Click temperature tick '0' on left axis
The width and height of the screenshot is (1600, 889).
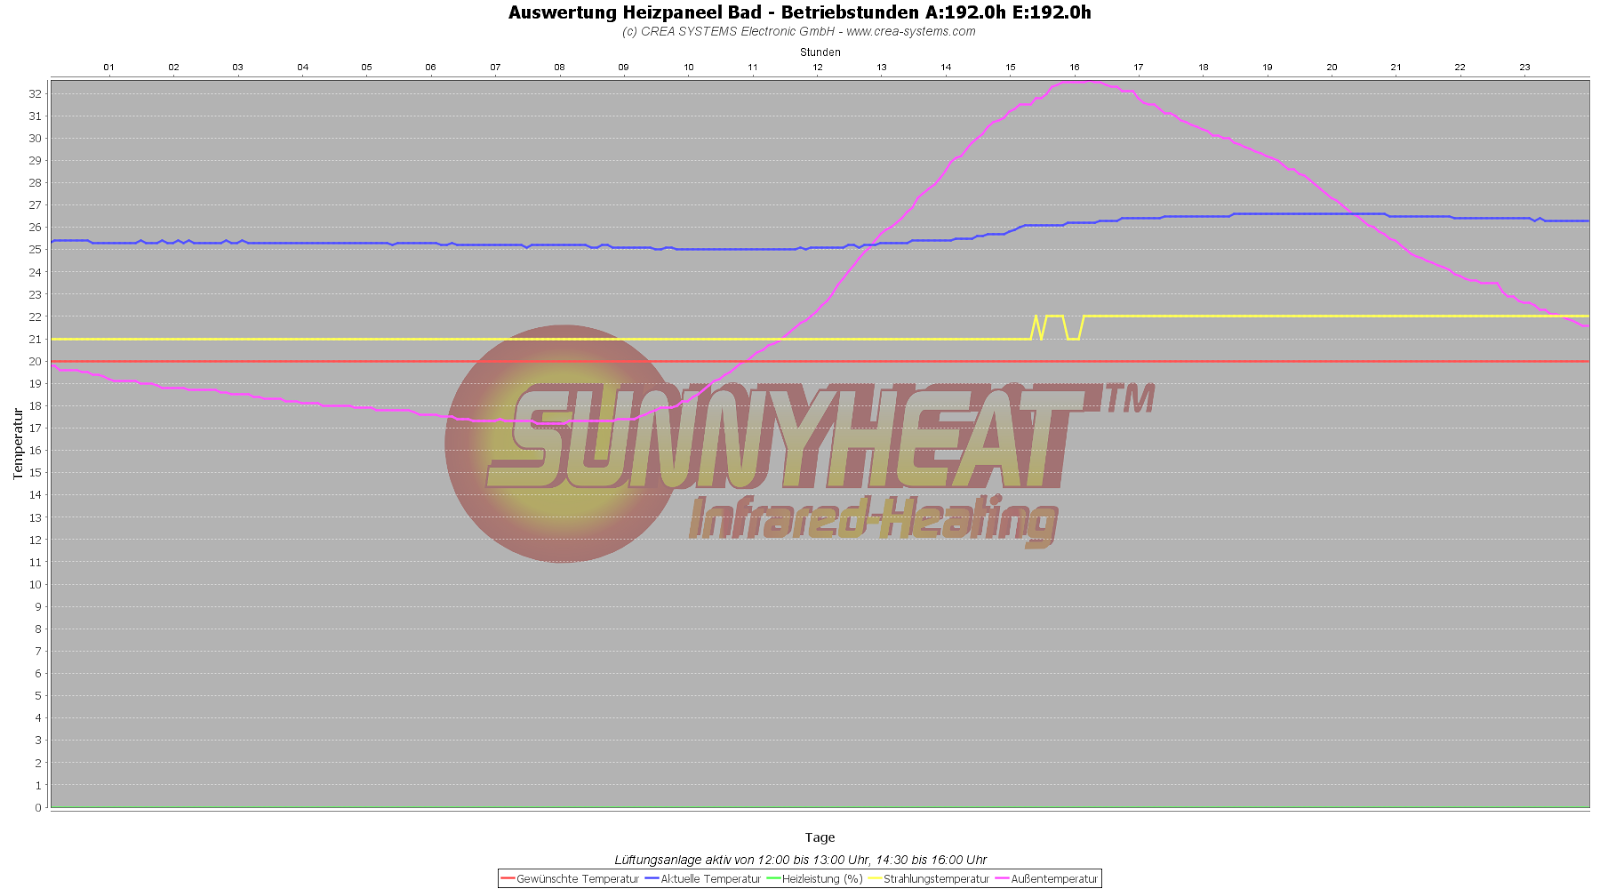(x=38, y=807)
